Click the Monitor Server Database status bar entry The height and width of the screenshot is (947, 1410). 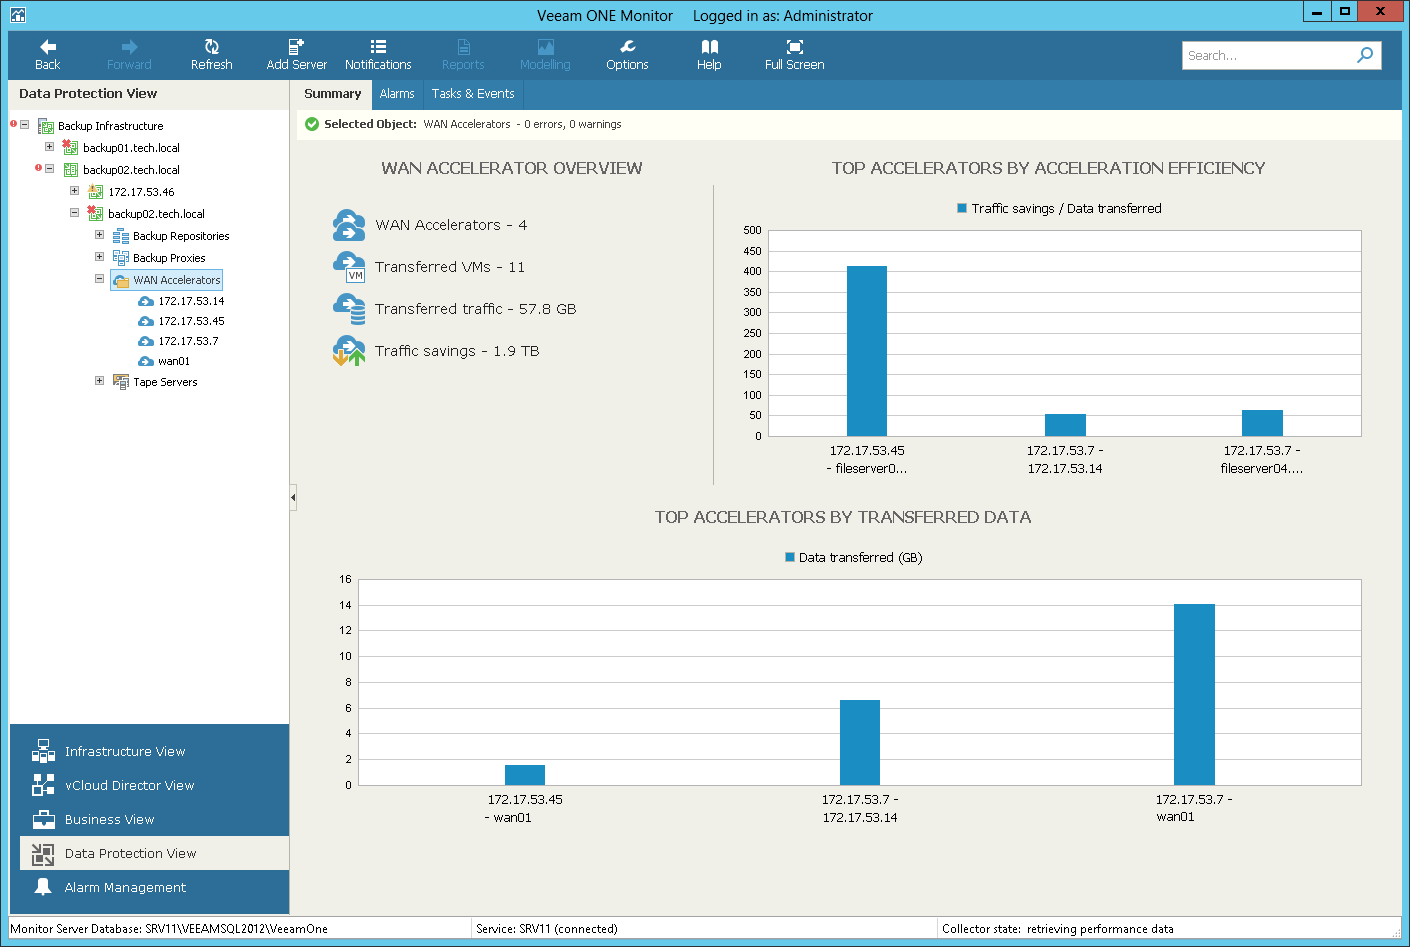click(169, 929)
